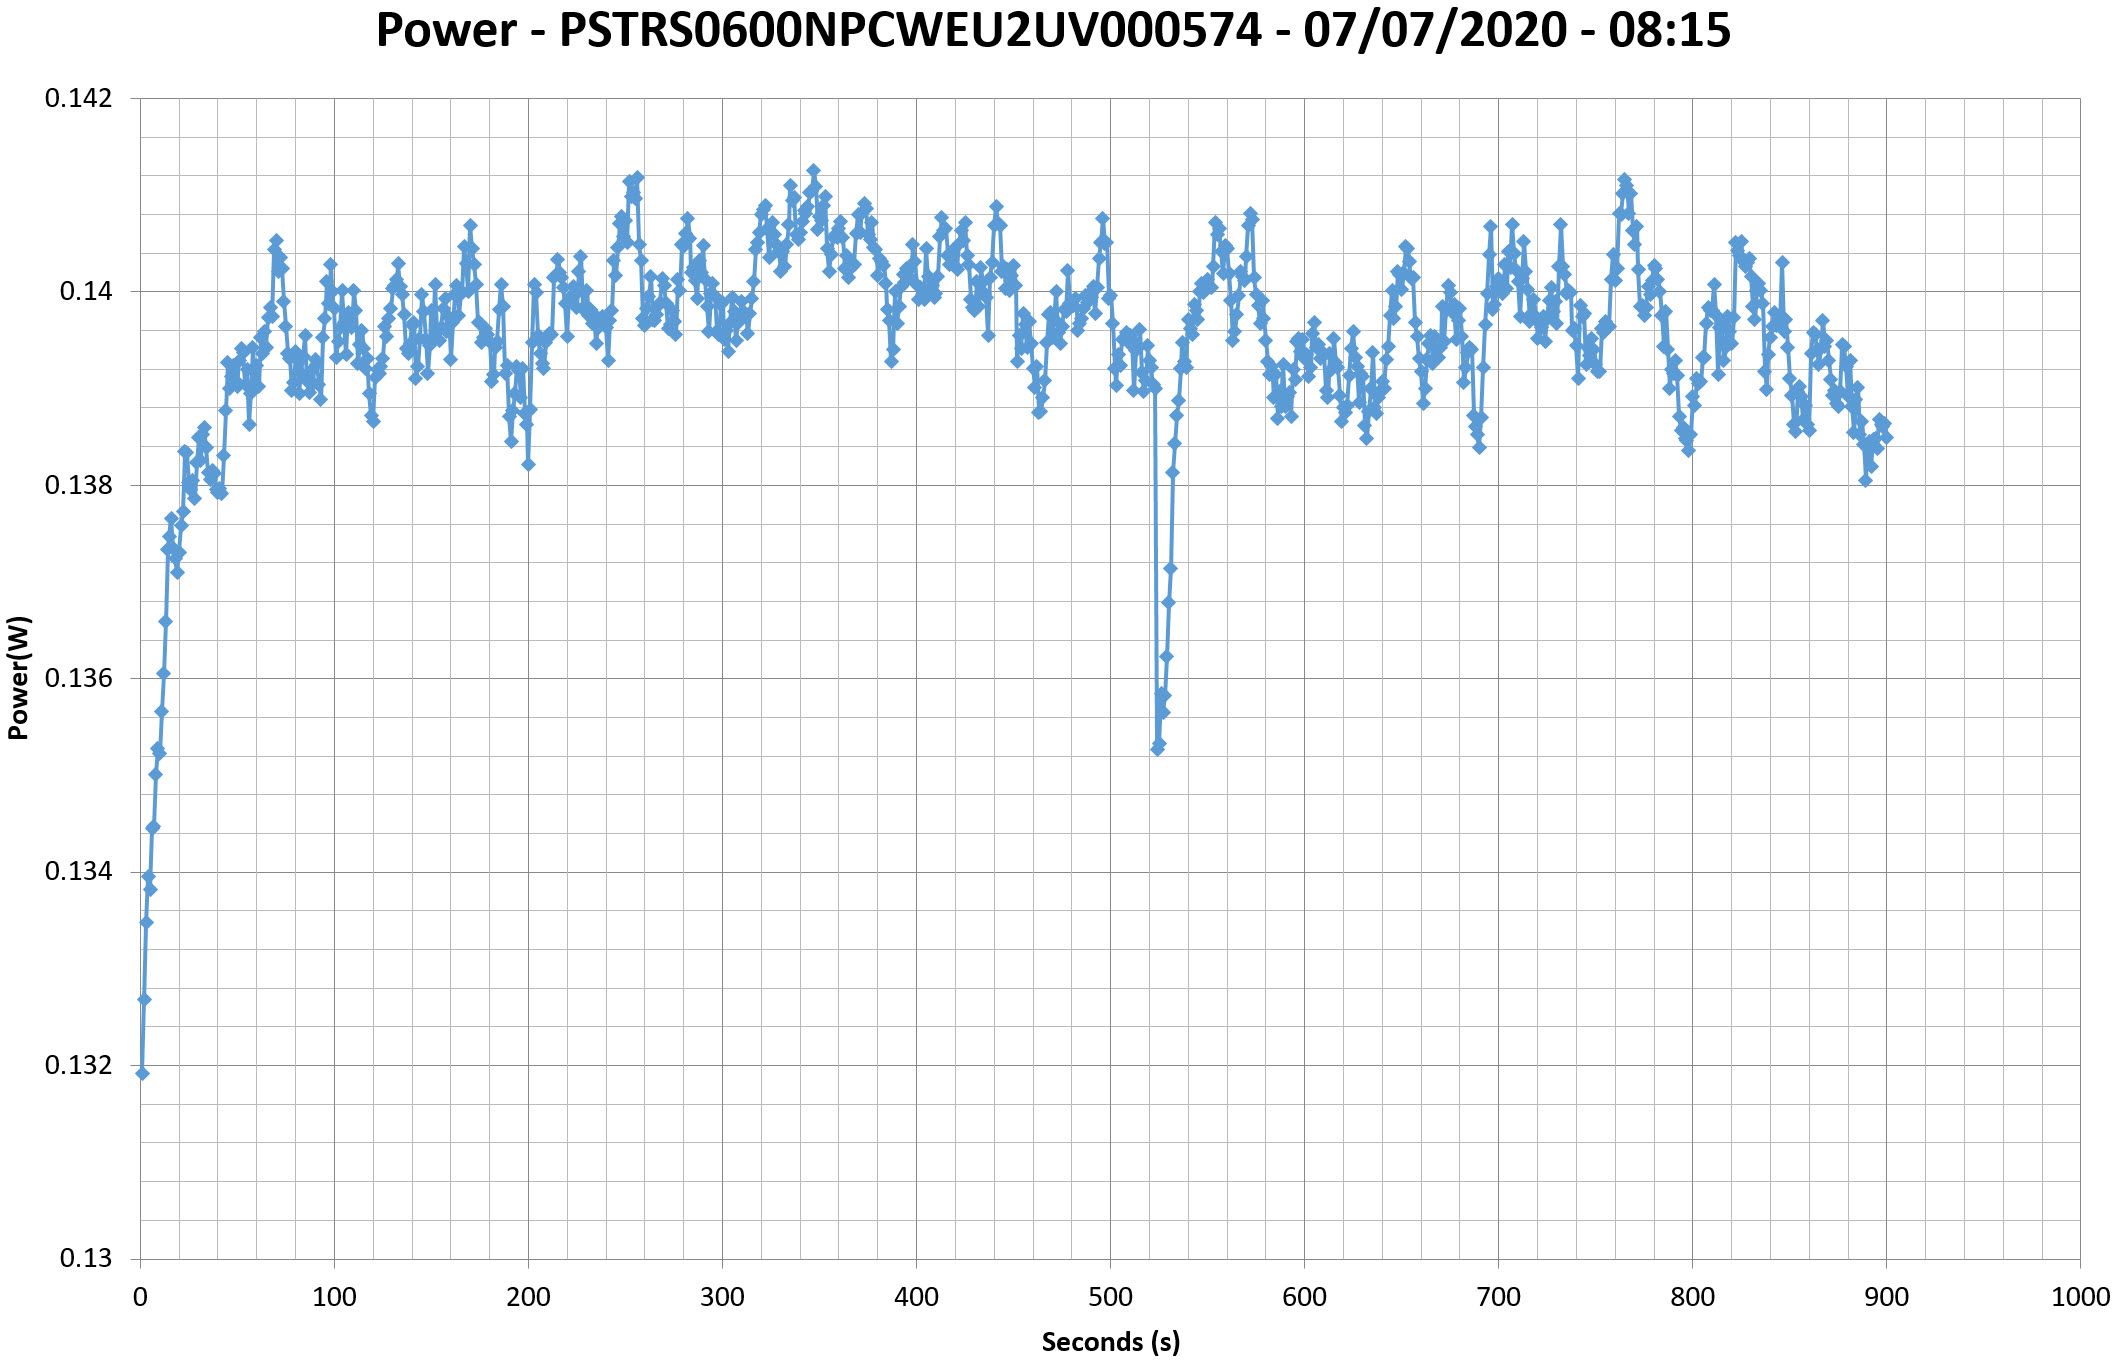2115x1362 pixels.
Task: Click the 900 x-axis tick label
Action: click(1886, 1298)
